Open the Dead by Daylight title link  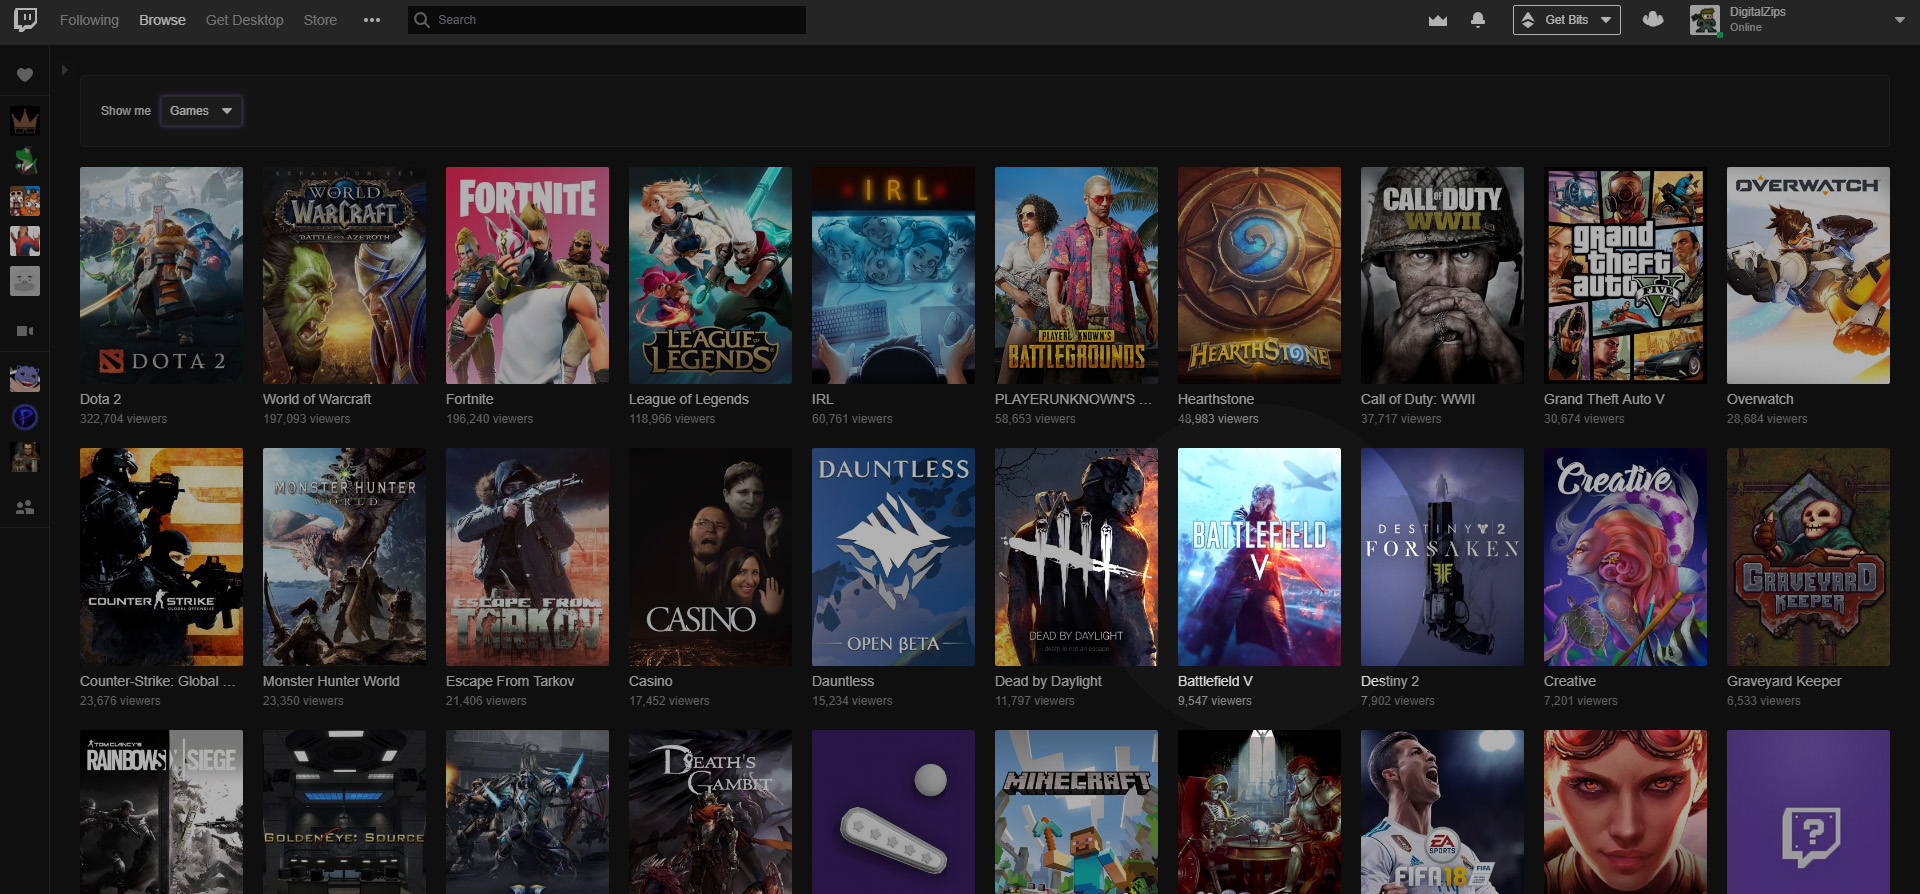click(1048, 681)
